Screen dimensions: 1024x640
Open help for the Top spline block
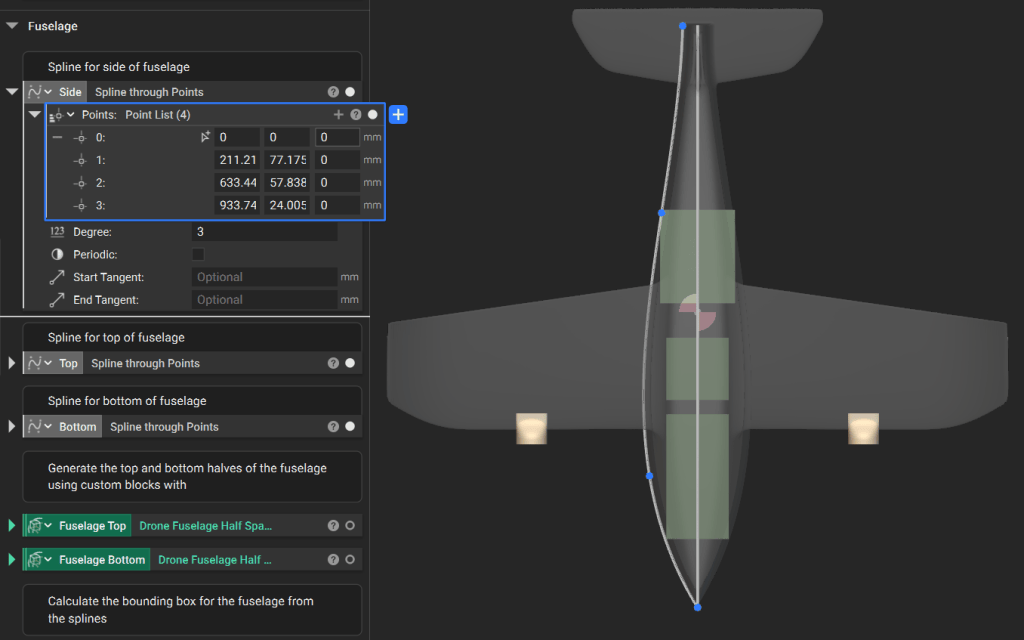click(x=333, y=363)
